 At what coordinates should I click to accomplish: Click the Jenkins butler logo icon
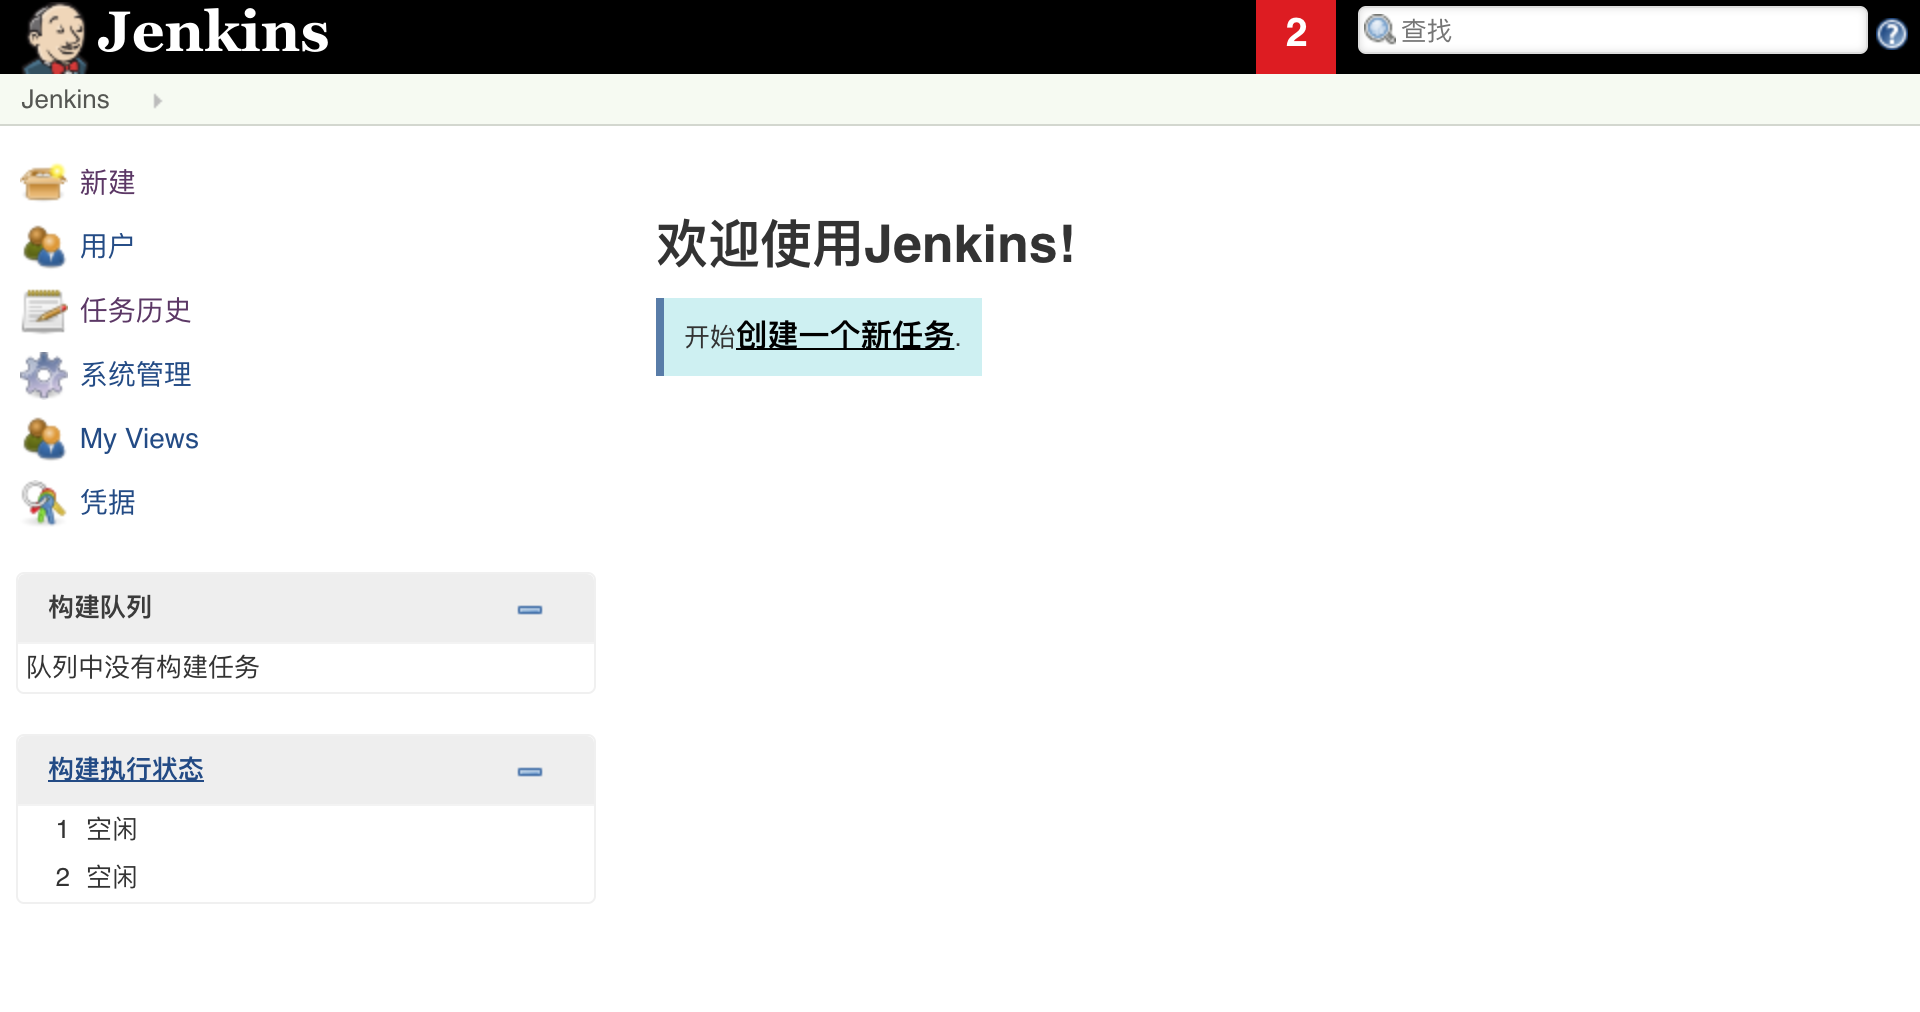tap(55, 37)
